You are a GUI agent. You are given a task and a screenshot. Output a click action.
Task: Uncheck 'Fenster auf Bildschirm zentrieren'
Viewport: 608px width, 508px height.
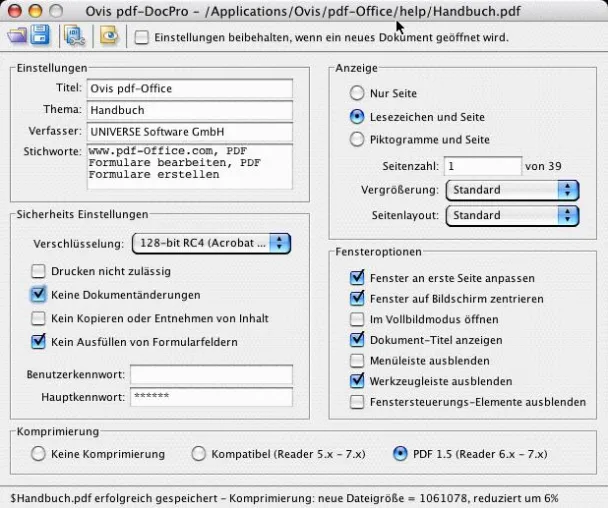[357, 298]
